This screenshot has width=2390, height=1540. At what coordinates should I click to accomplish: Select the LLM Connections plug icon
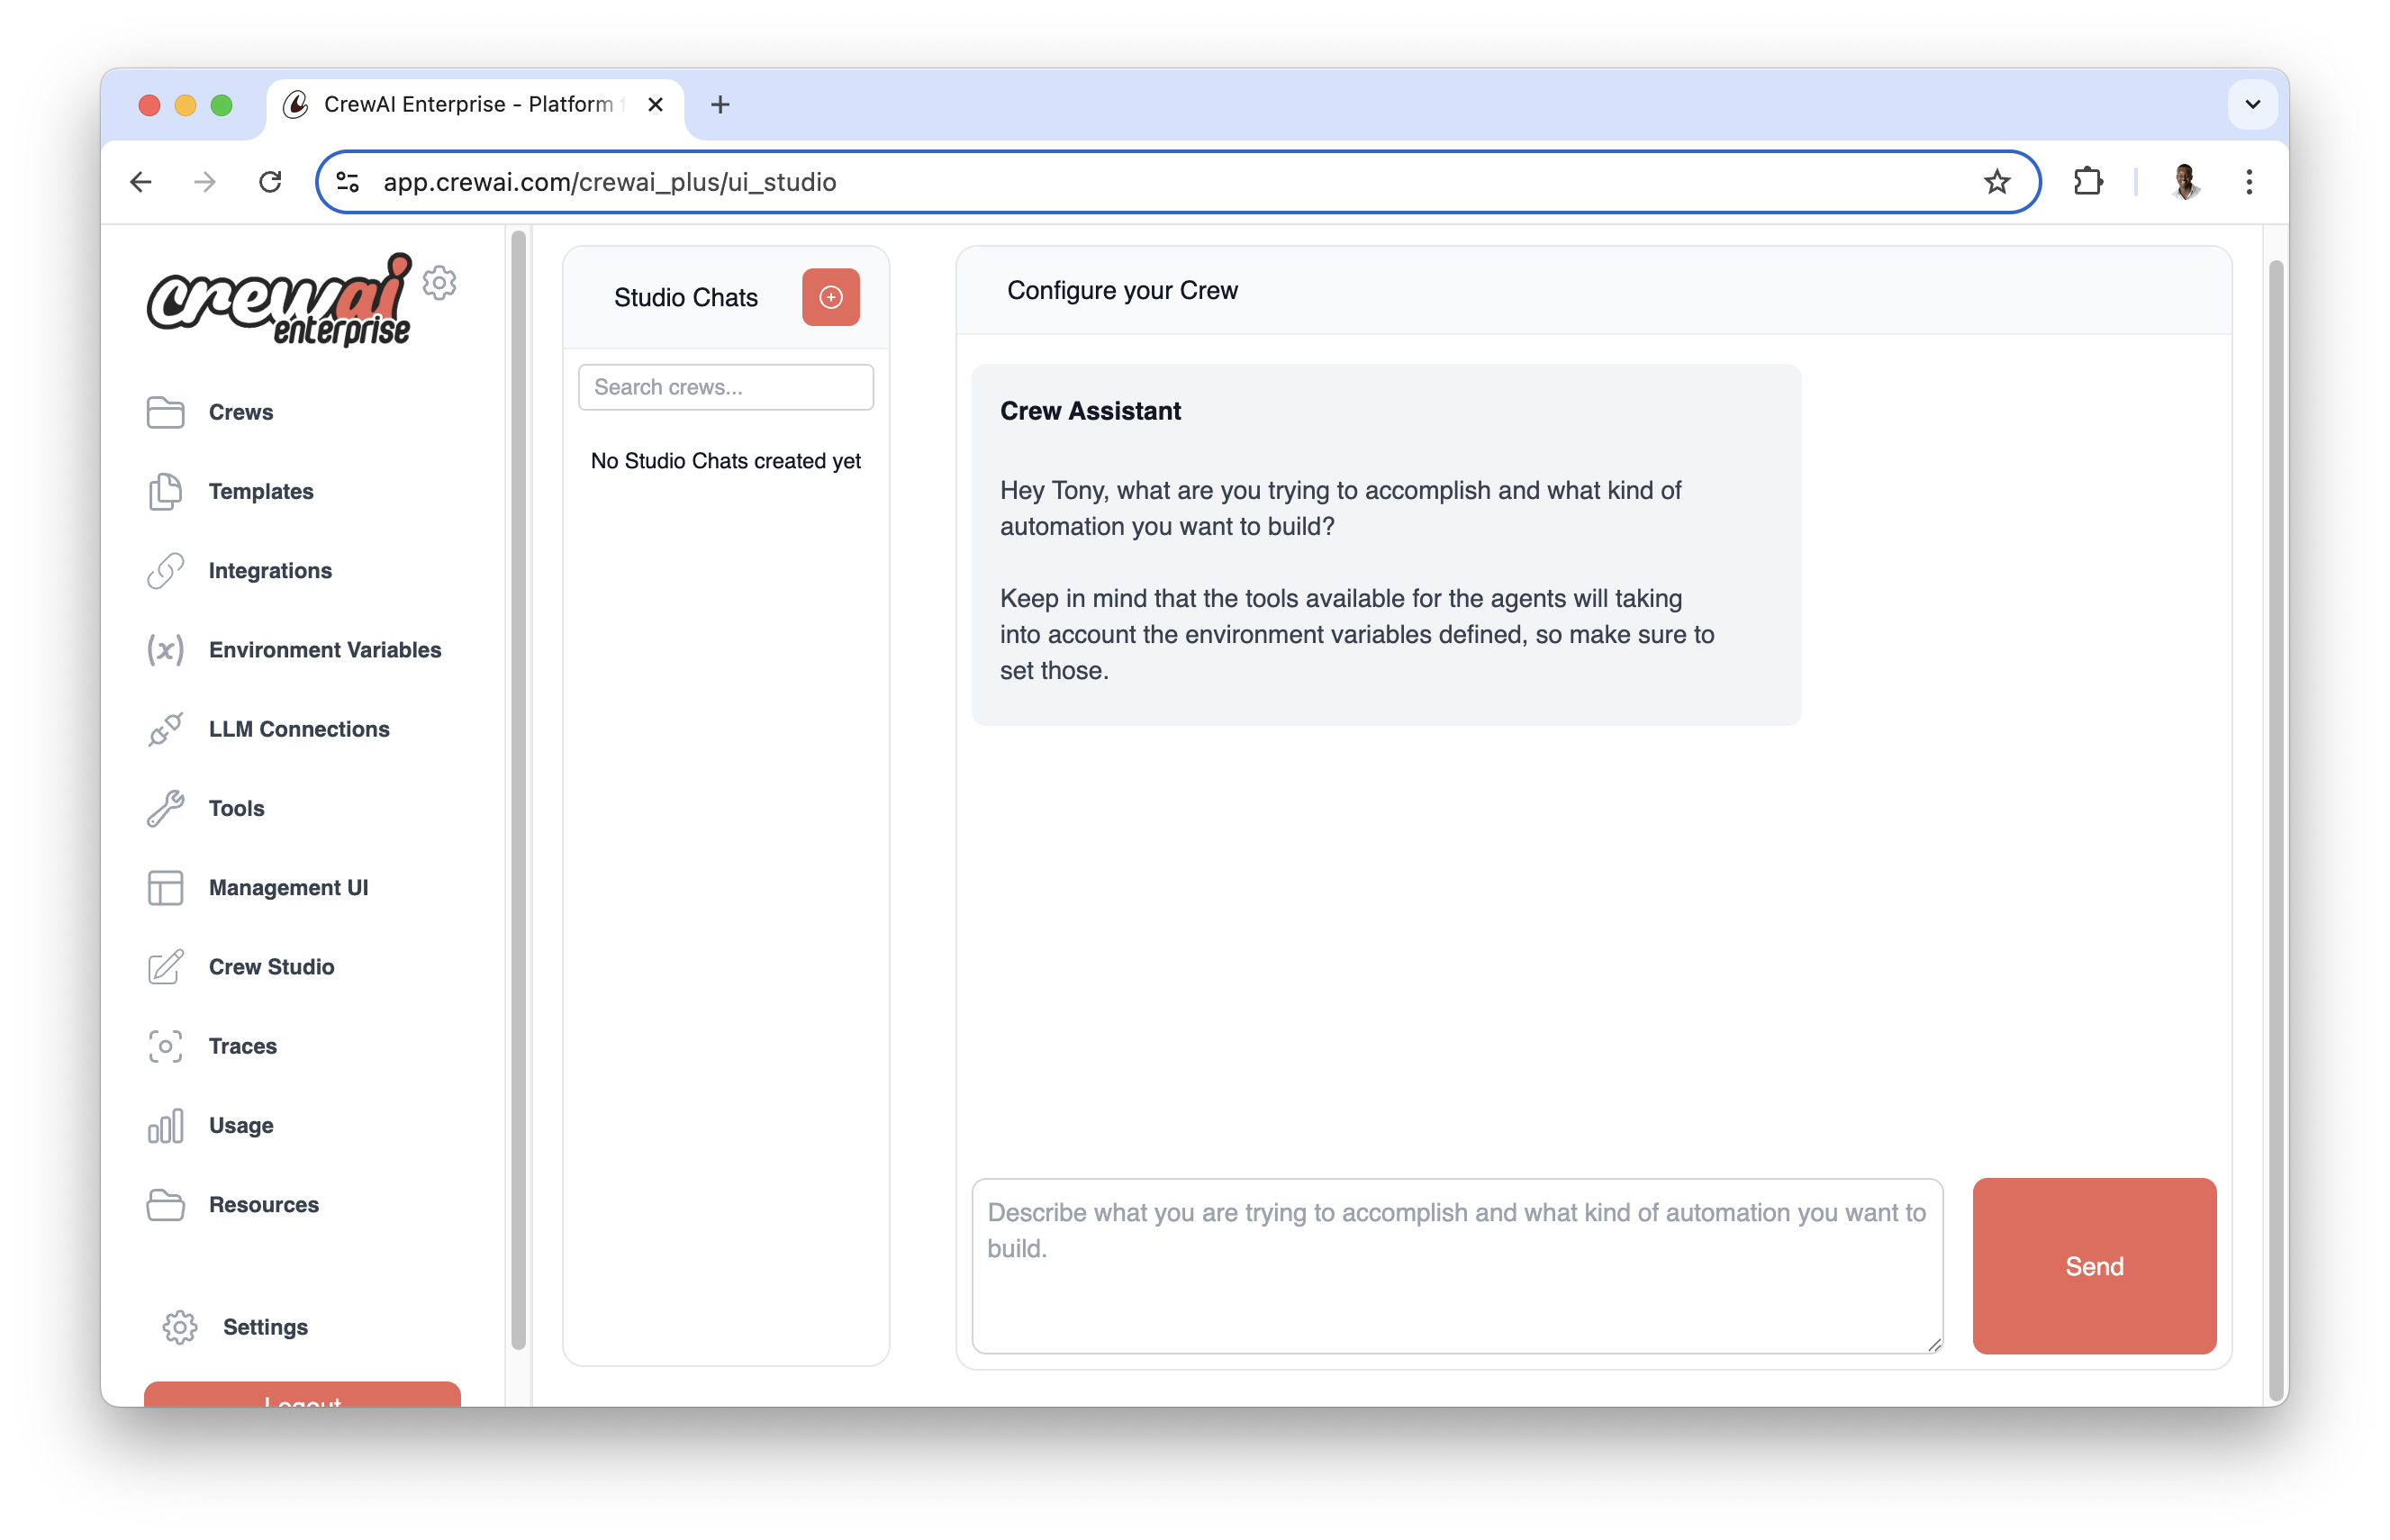tap(166, 729)
